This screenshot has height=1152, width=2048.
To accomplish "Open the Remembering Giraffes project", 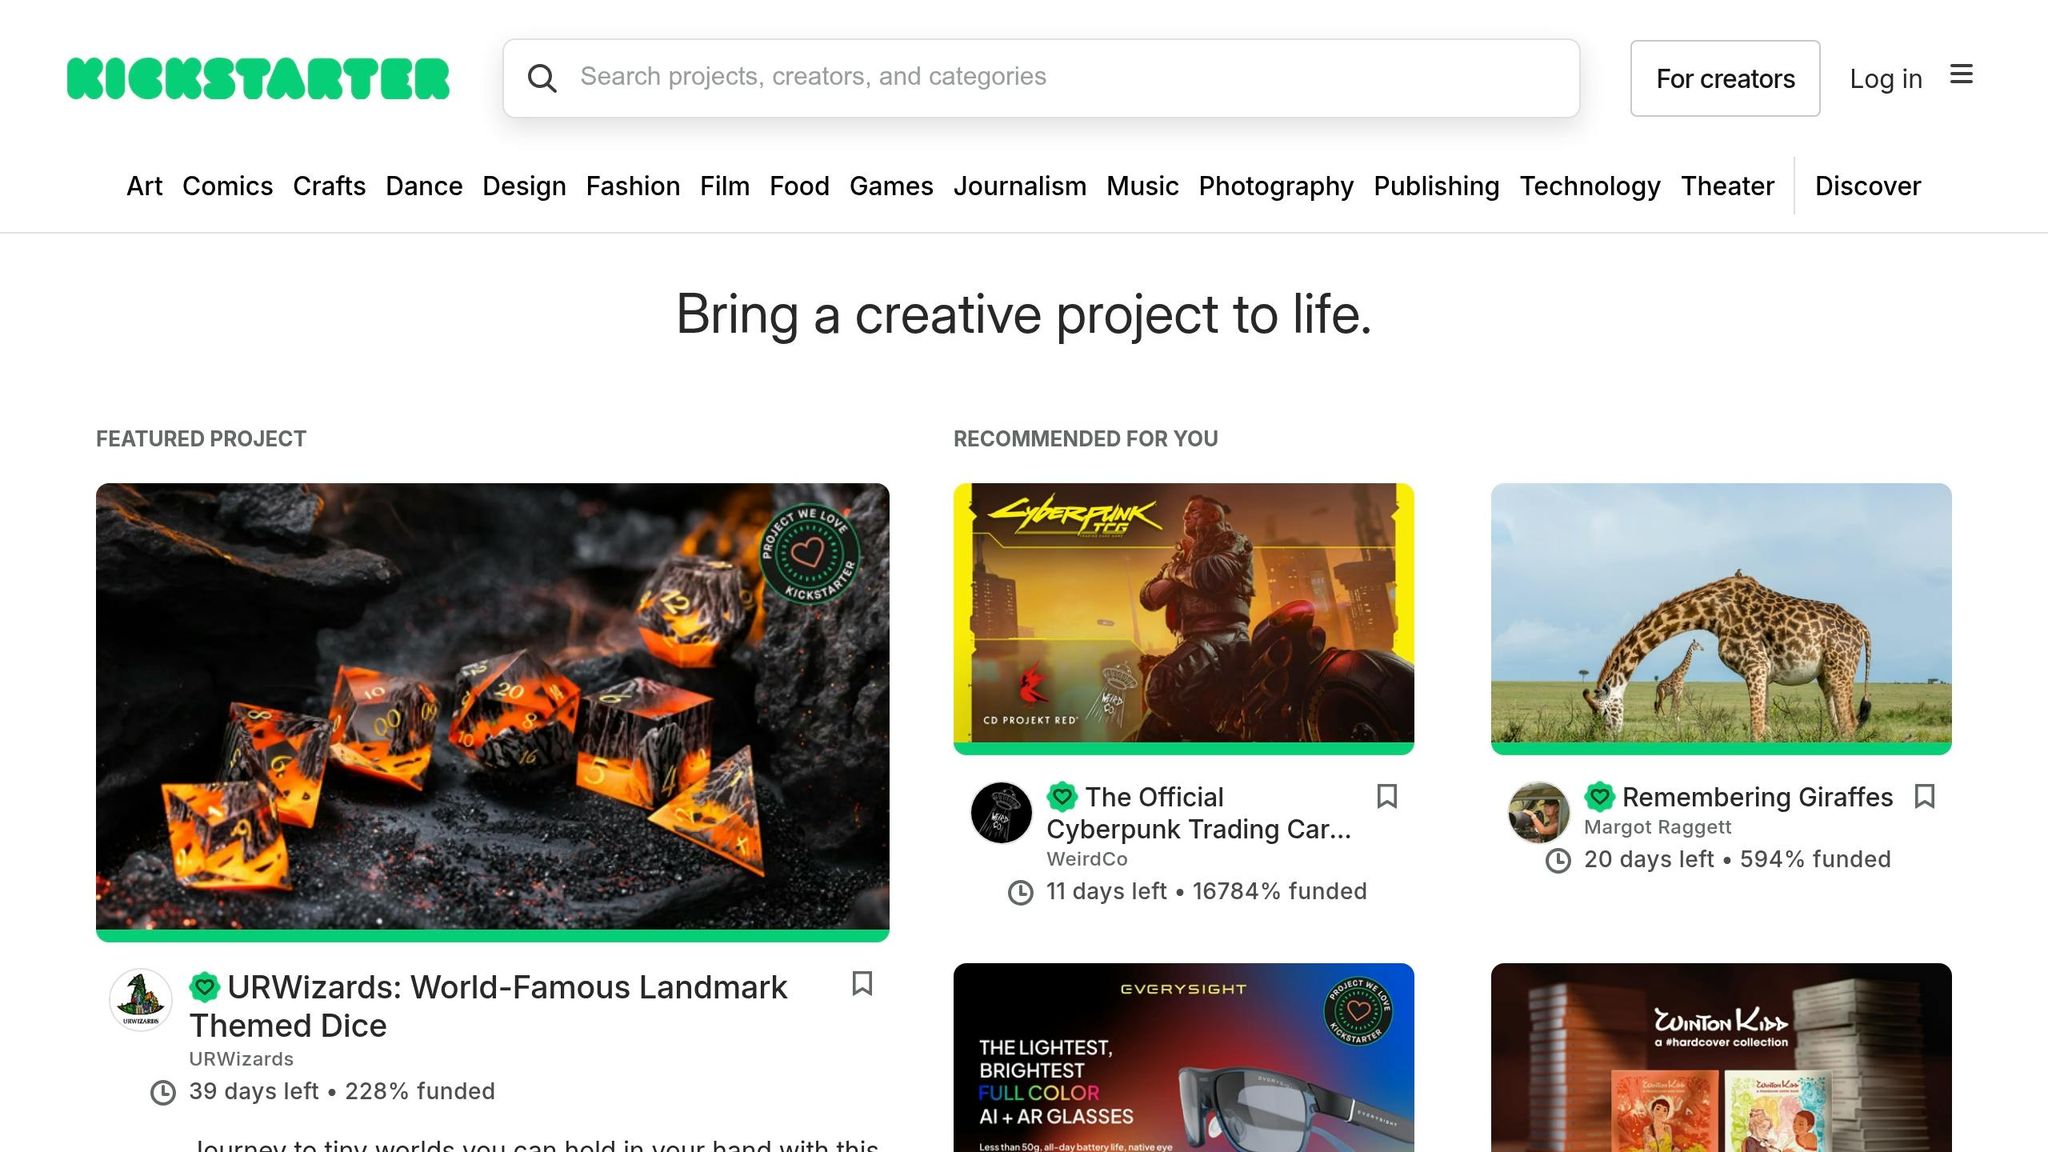I will 1757,797.
